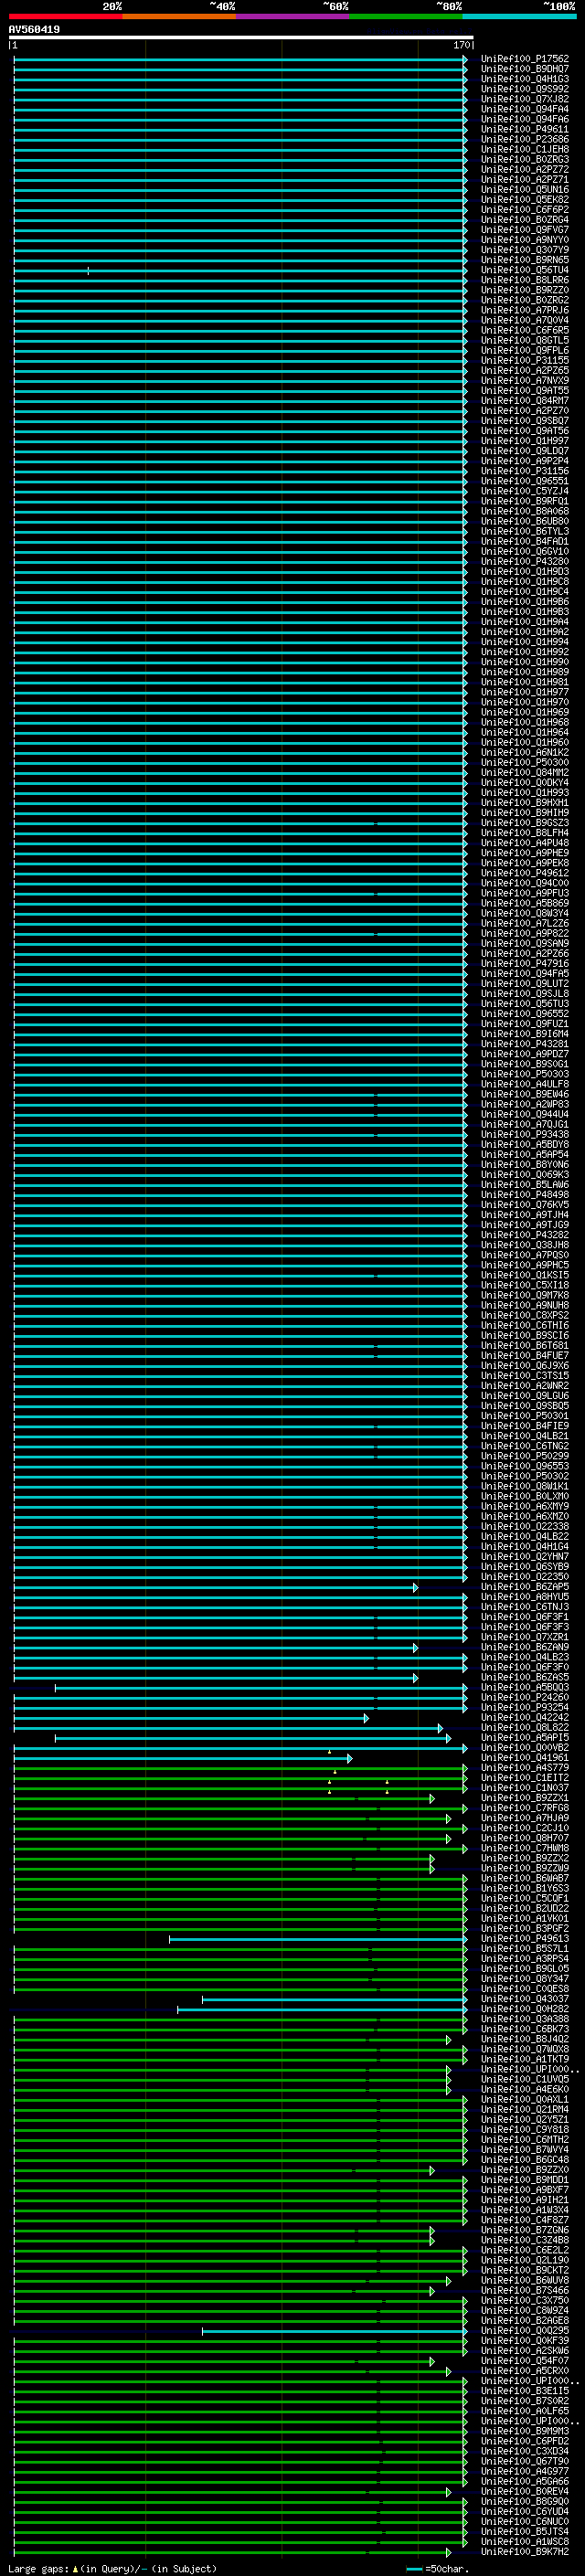Click the Large gaps legend text

pyautogui.click(x=112, y=2568)
